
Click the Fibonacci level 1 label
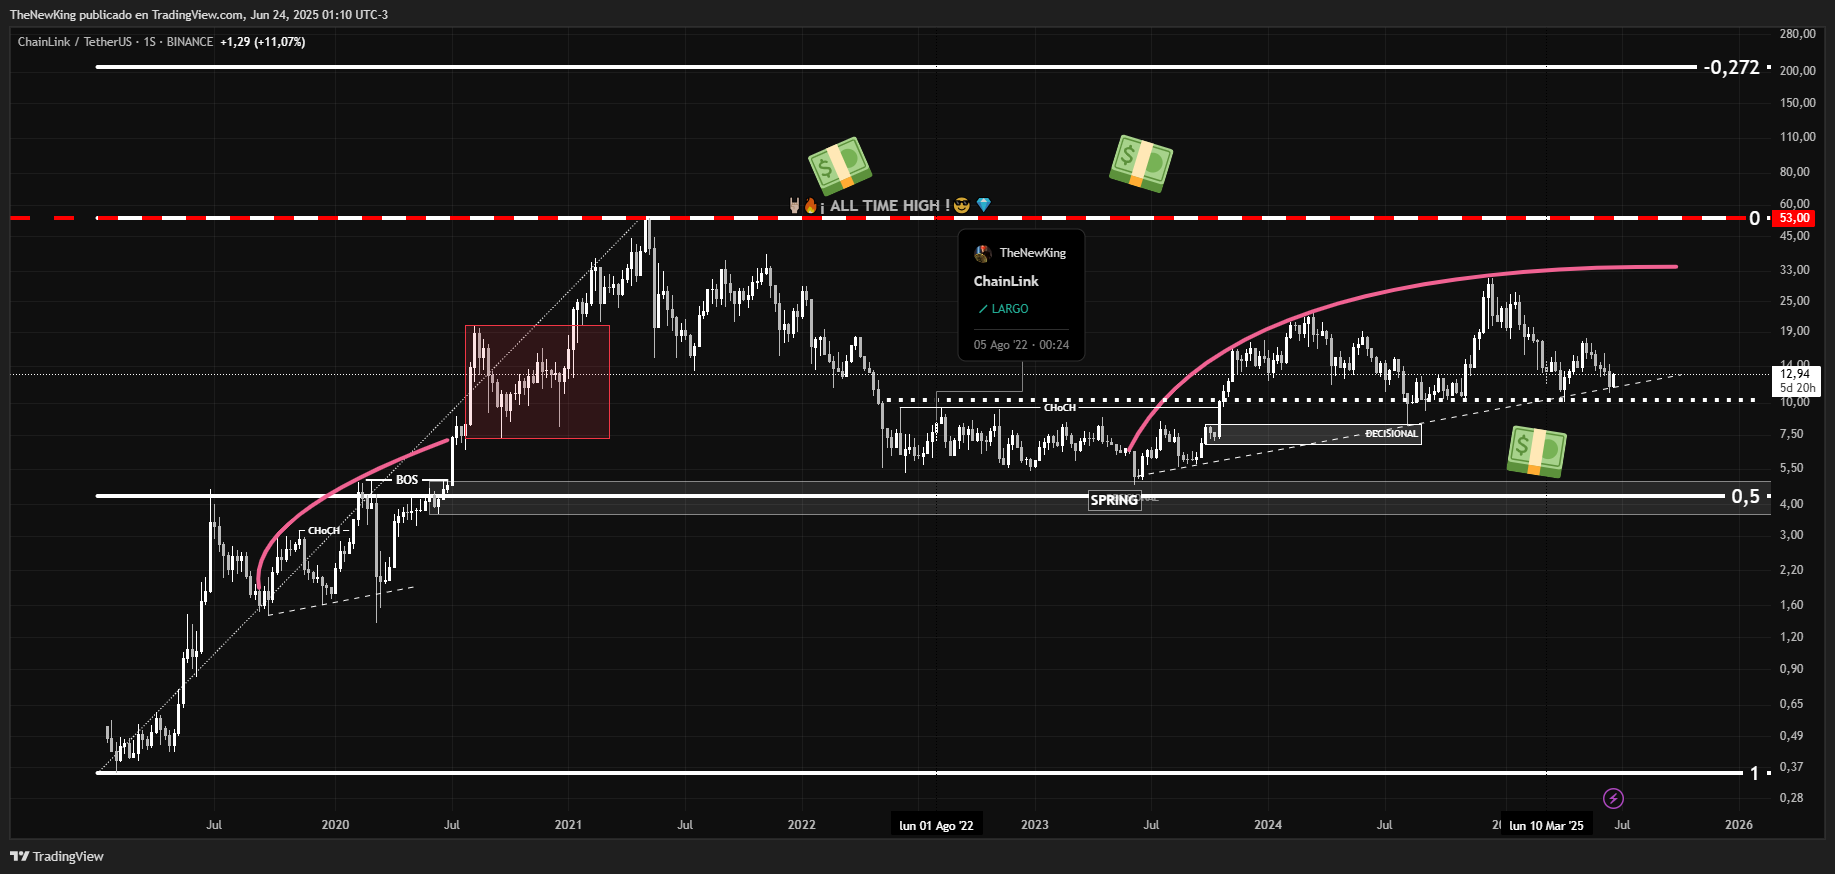1754,773
